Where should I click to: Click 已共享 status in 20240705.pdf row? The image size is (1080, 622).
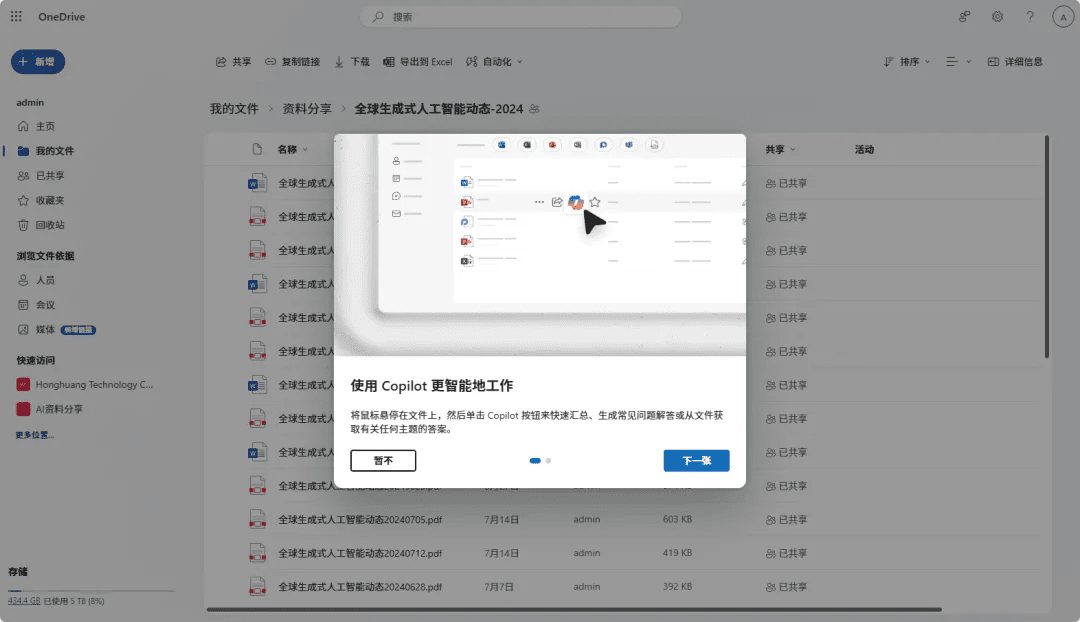point(786,519)
